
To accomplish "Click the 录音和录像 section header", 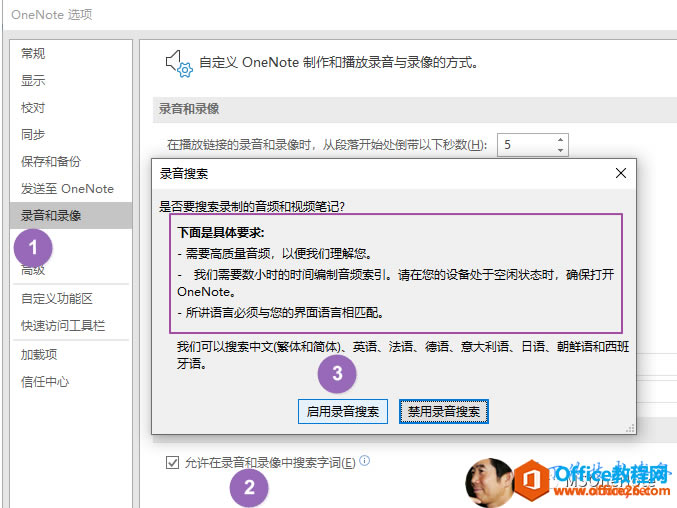I will pyautogui.click(x=189, y=109).
